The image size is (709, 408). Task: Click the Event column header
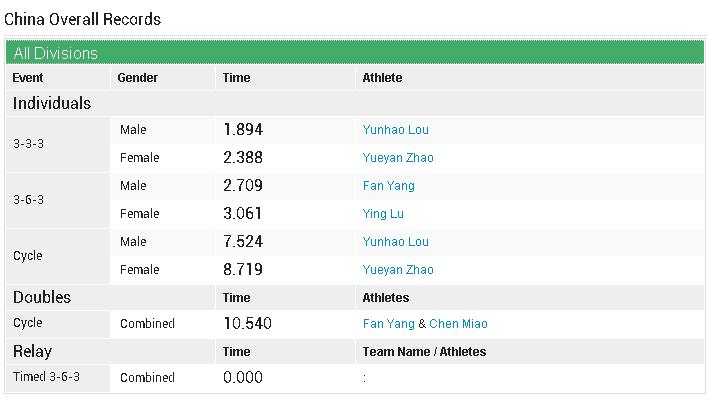pos(28,78)
